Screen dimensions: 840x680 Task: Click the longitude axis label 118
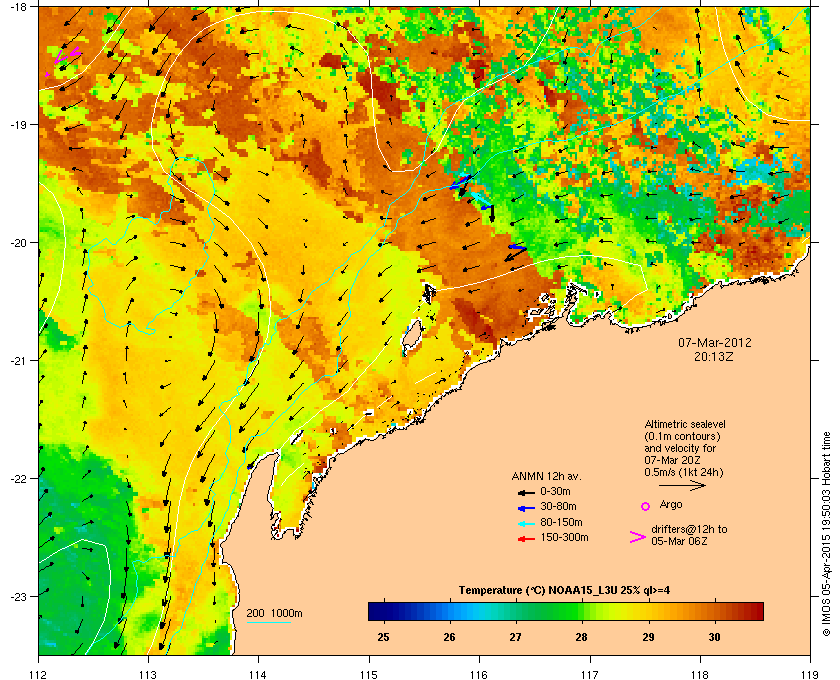coord(700,675)
